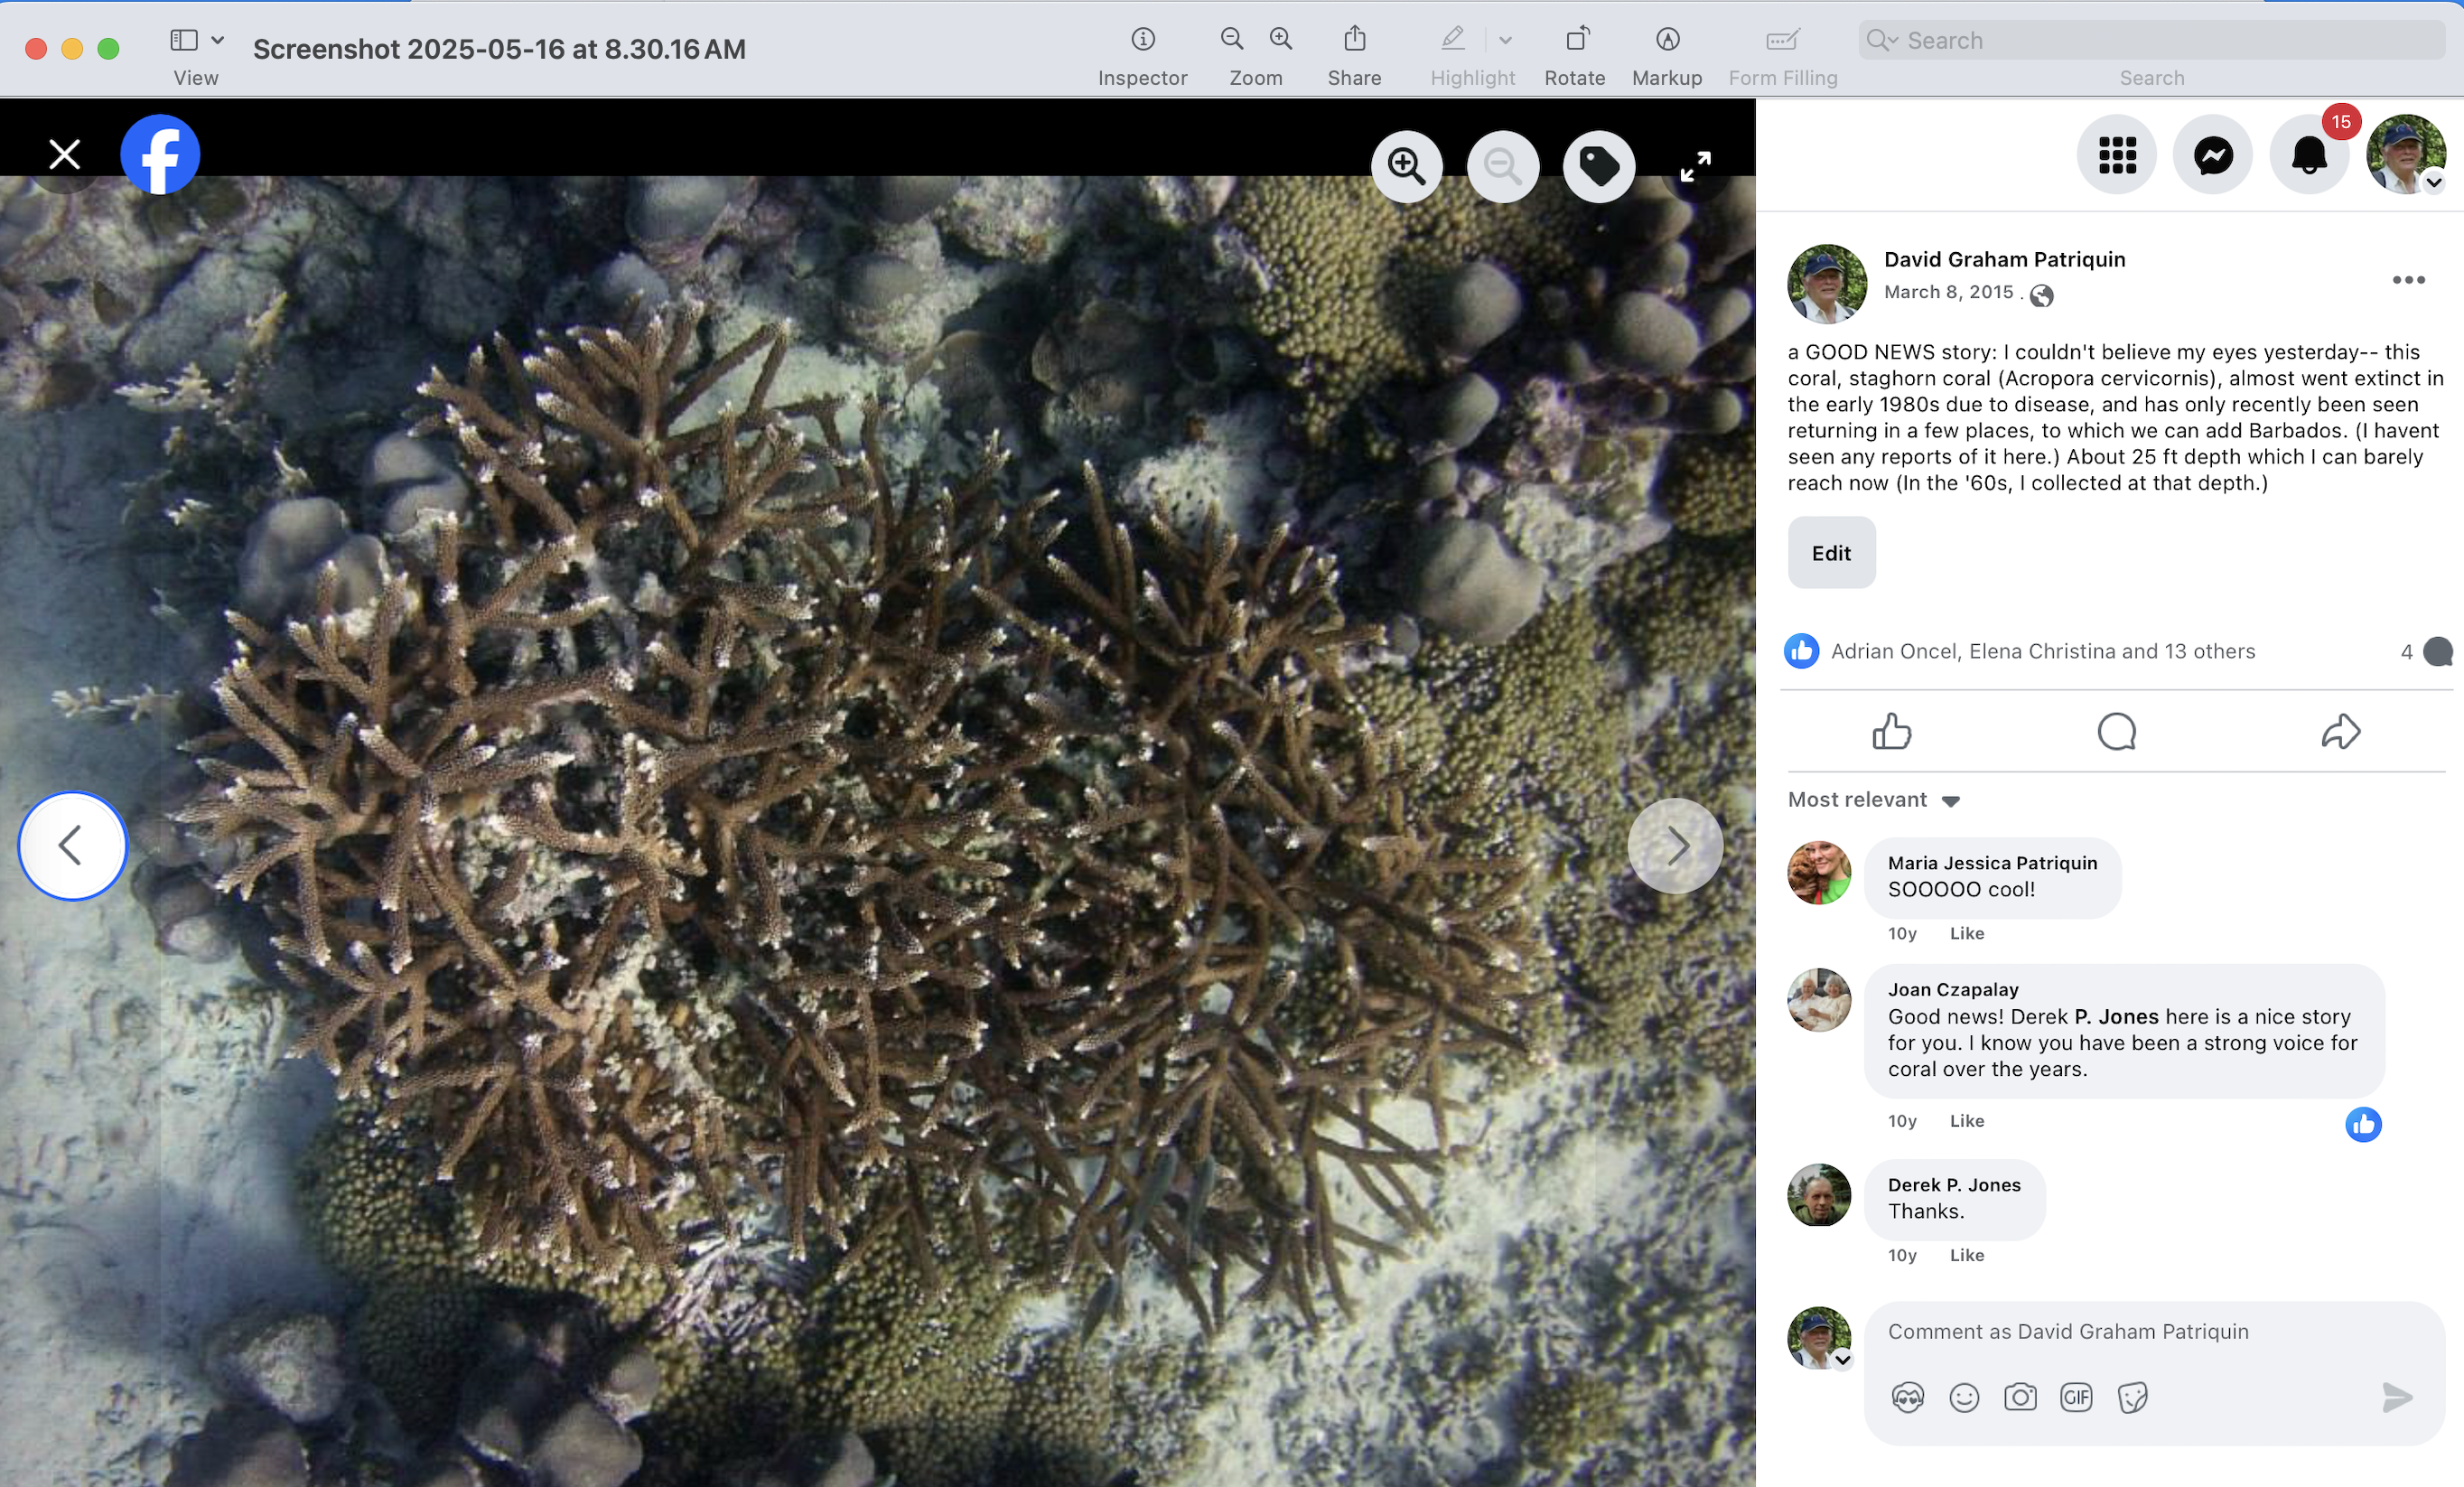Like the post with thumbs-up button
Image resolution: width=2464 pixels, height=1487 pixels.
click(x=1891, y=731)
